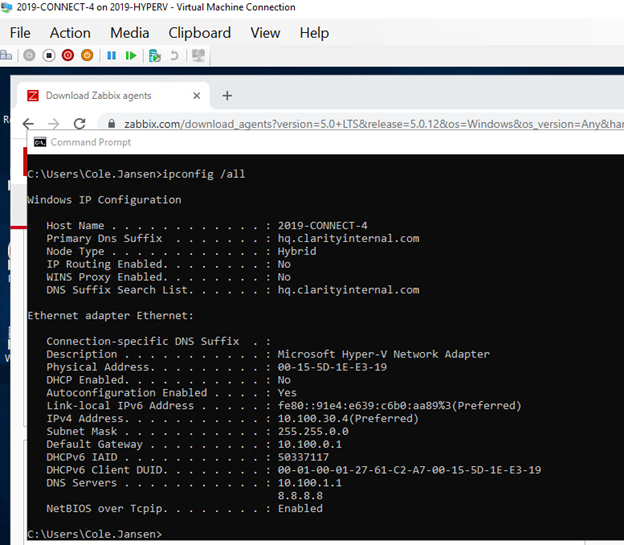Go back in the browser

coord(28,124)
